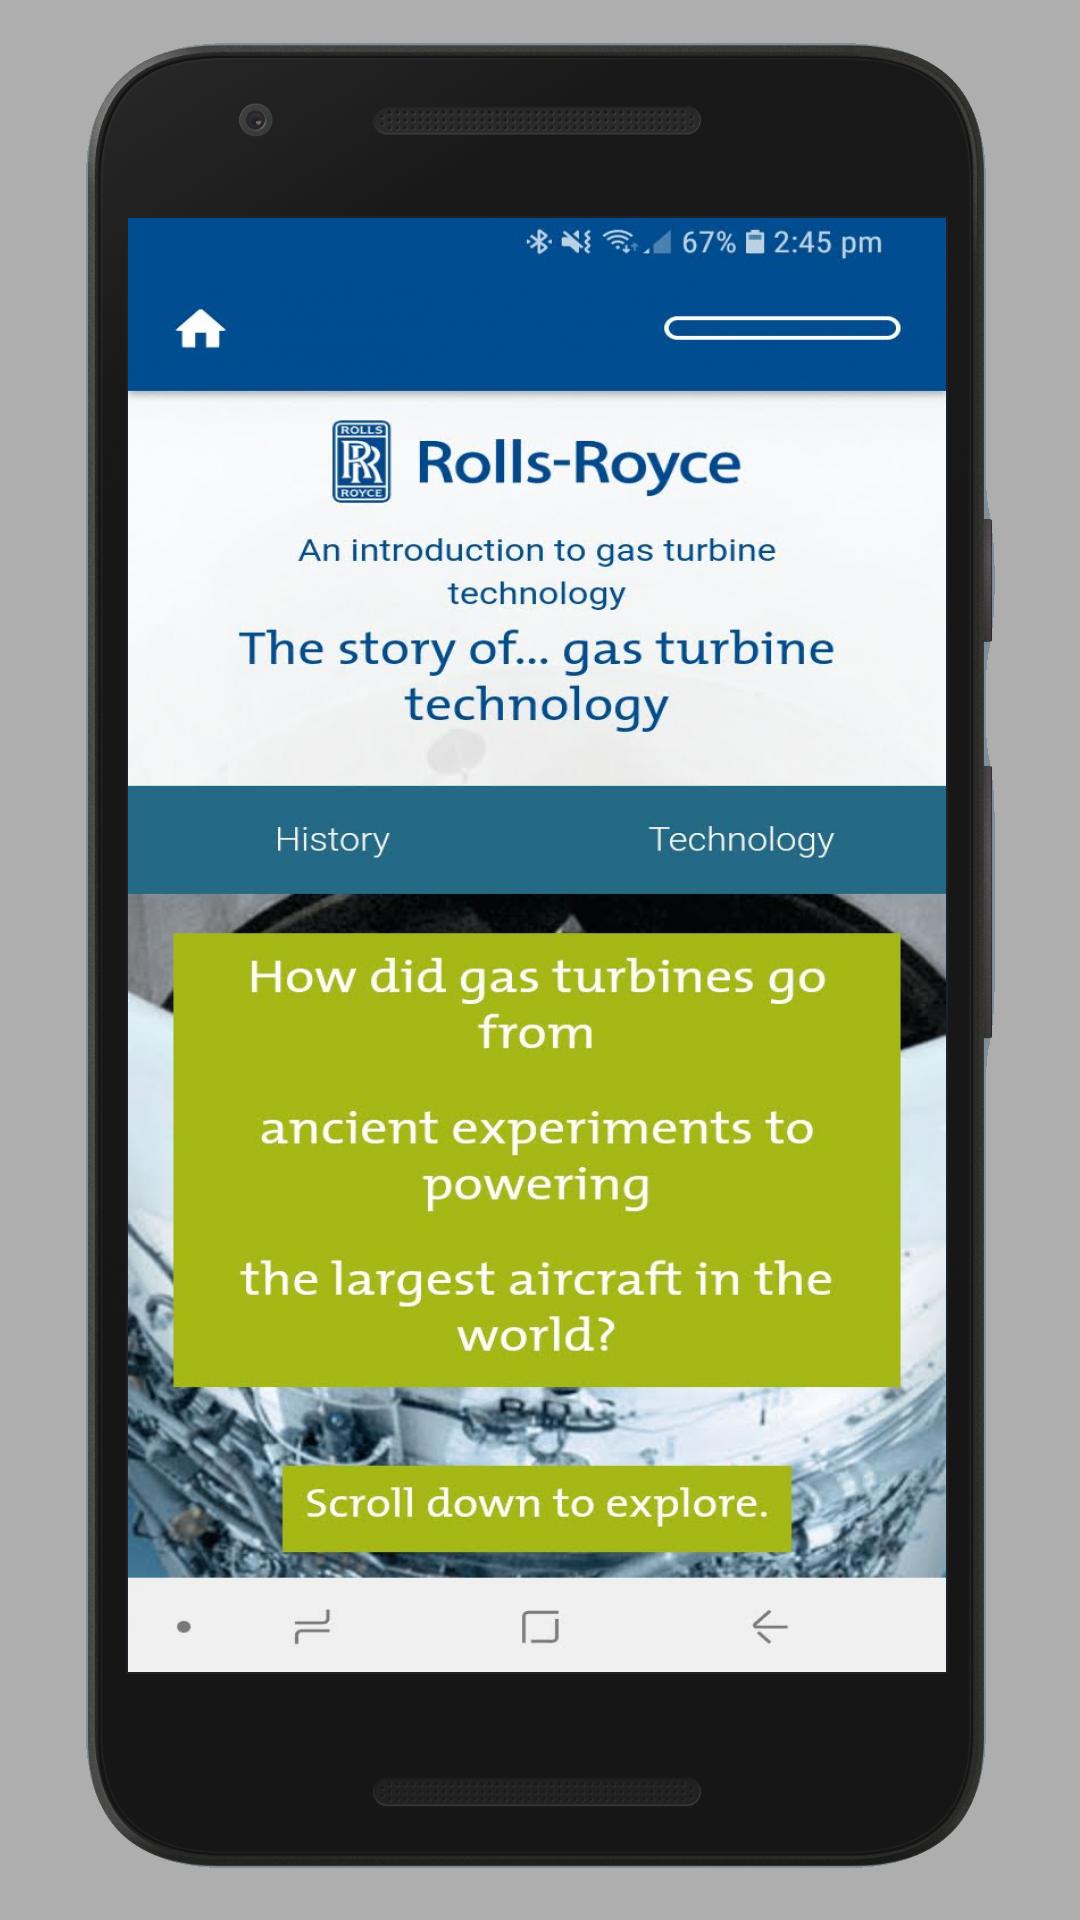Click the Rolls-Royce RR logo badge

361,461
